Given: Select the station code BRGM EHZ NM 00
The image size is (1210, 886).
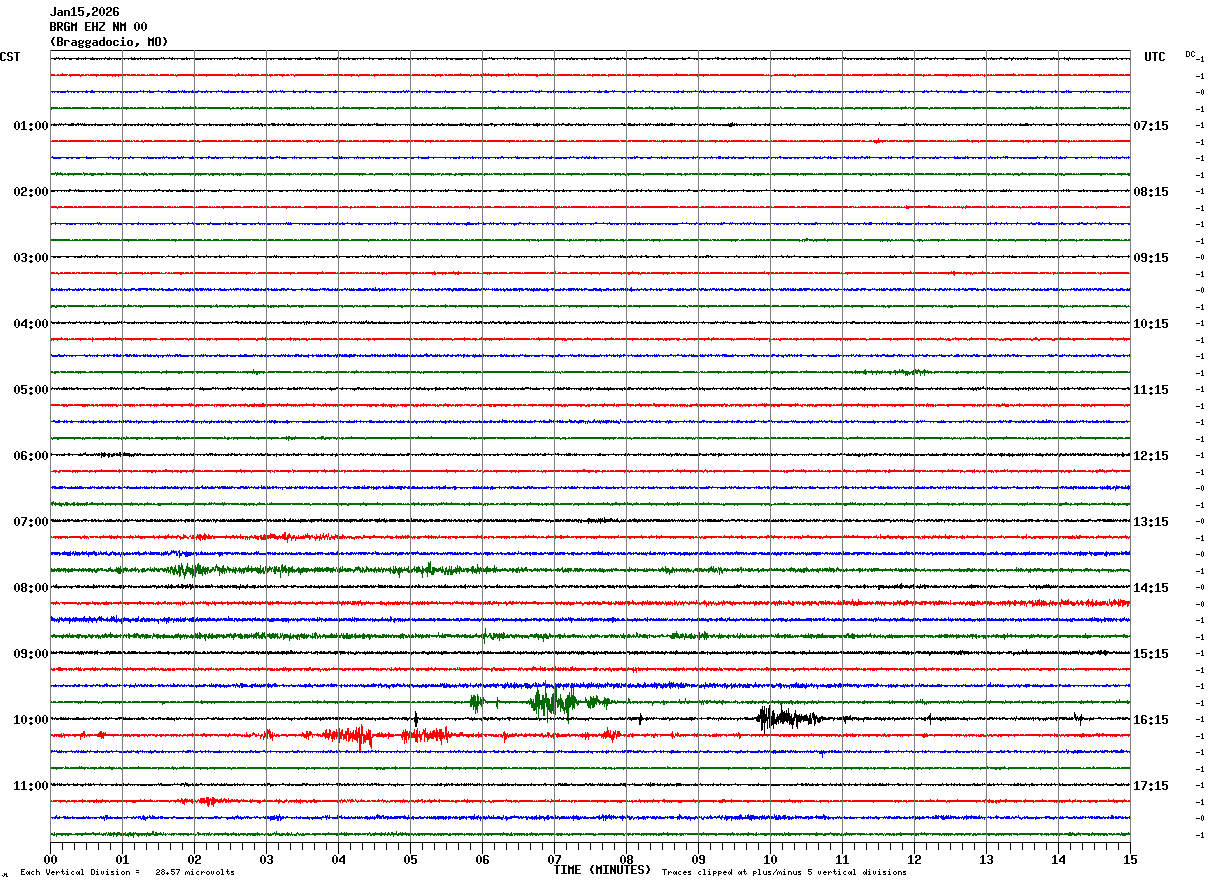Looking at the screenshot, I should coord(98,27).
